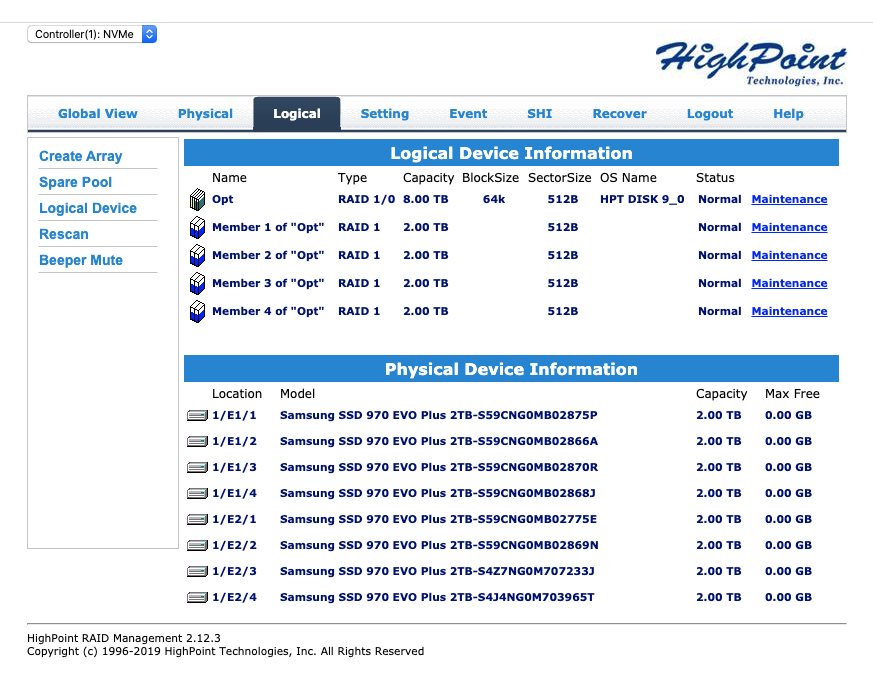Screen dimensions: 873x698
Task: Click the Logout tab
Action: coord(710,114)
